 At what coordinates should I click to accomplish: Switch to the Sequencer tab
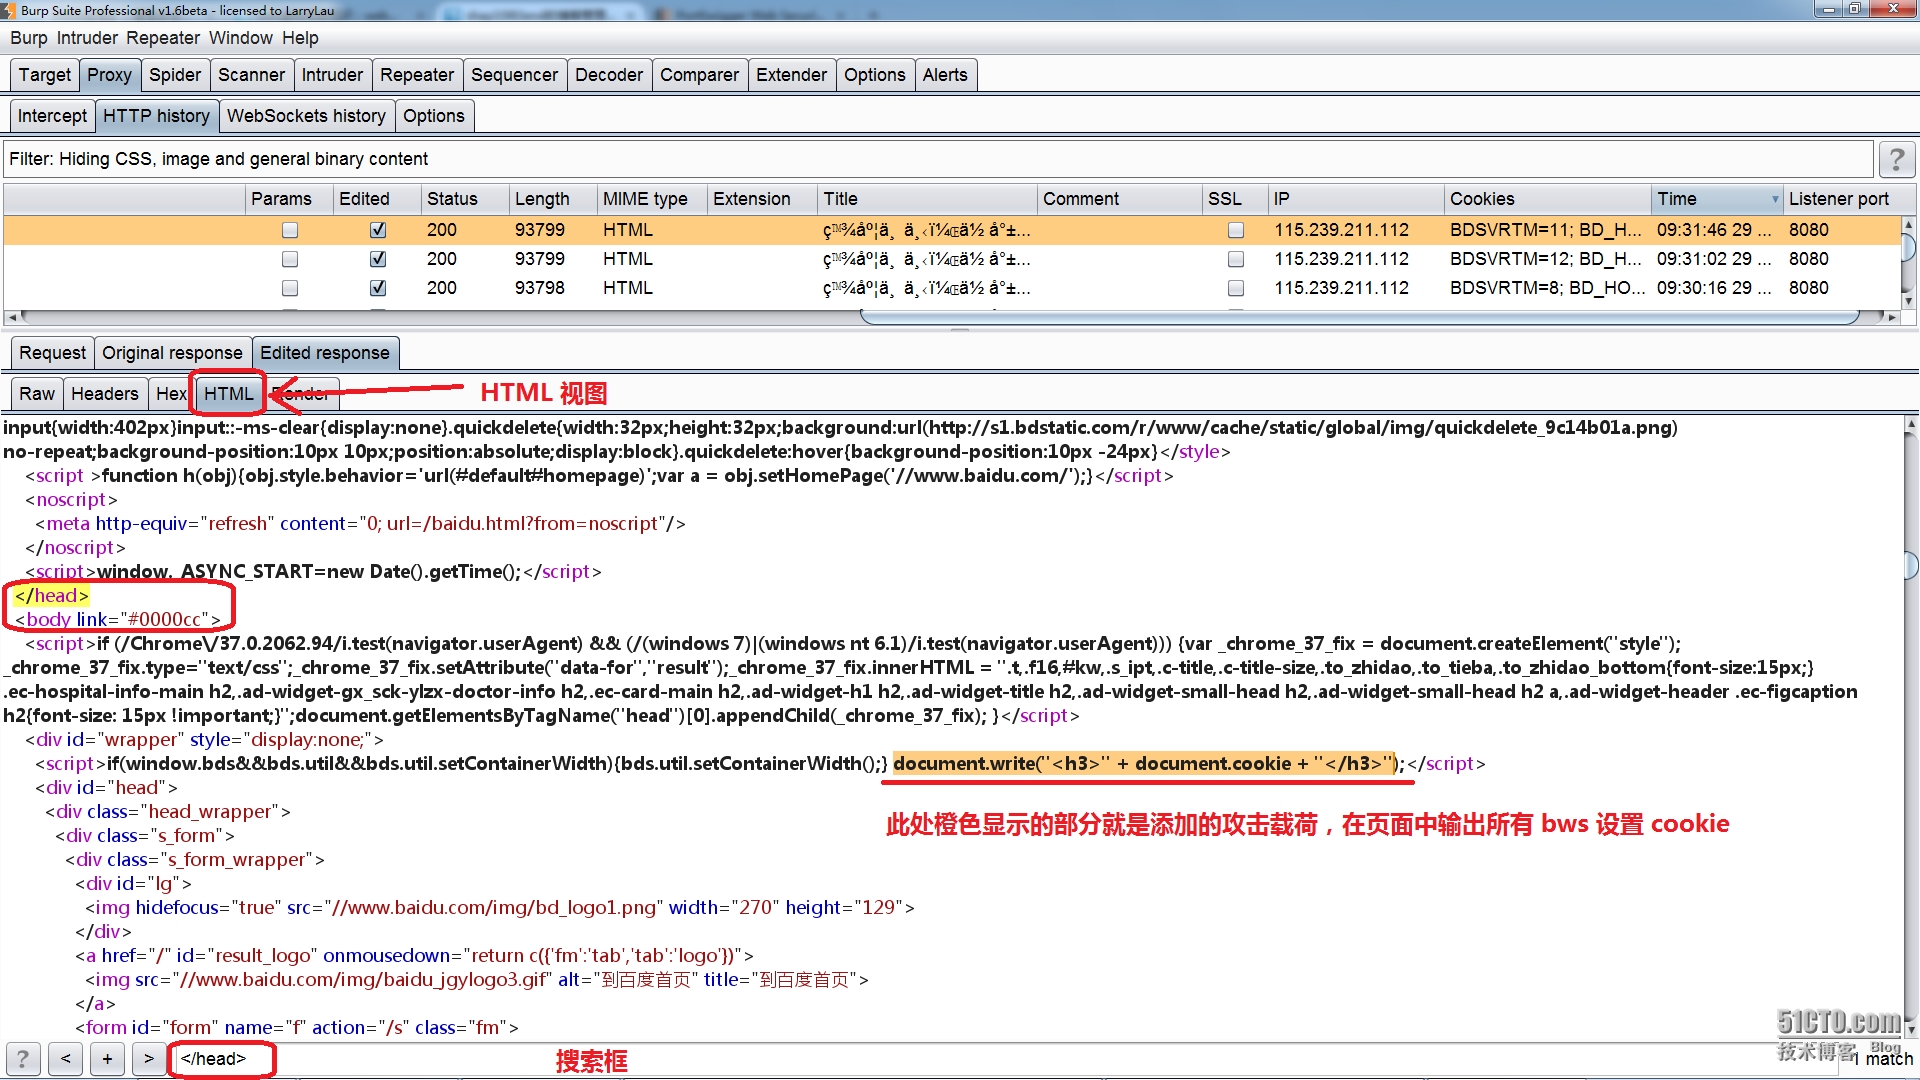(x=514, y=75)
